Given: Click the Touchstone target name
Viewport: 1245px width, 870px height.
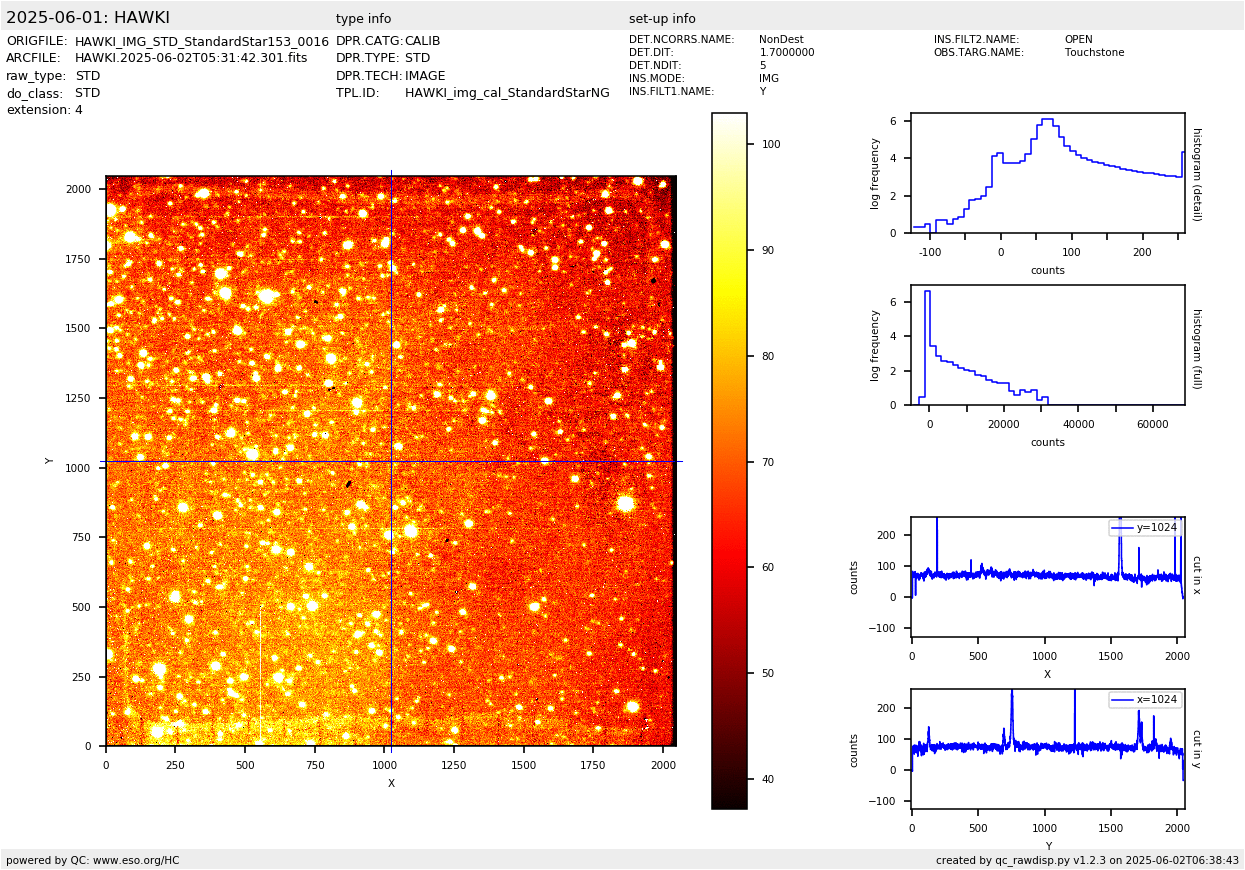Looking at the screenshot, I should coord(1094,53).
